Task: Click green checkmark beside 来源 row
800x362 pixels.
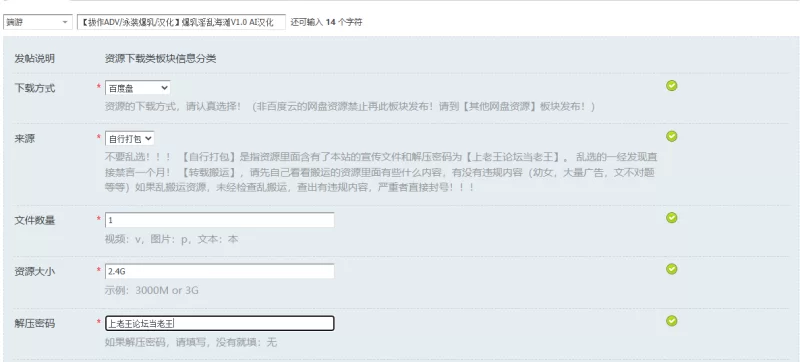Action: click(671, 136)
